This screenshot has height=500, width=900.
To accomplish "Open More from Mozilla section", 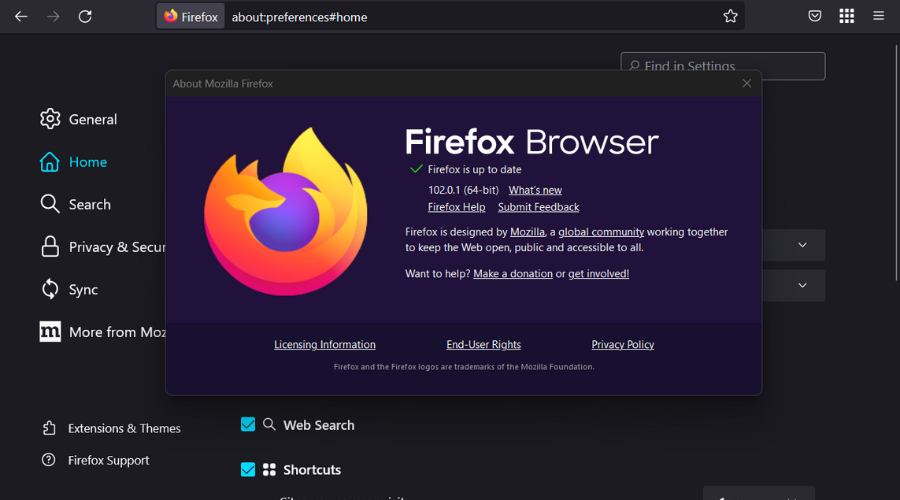I will click(117, 332).
